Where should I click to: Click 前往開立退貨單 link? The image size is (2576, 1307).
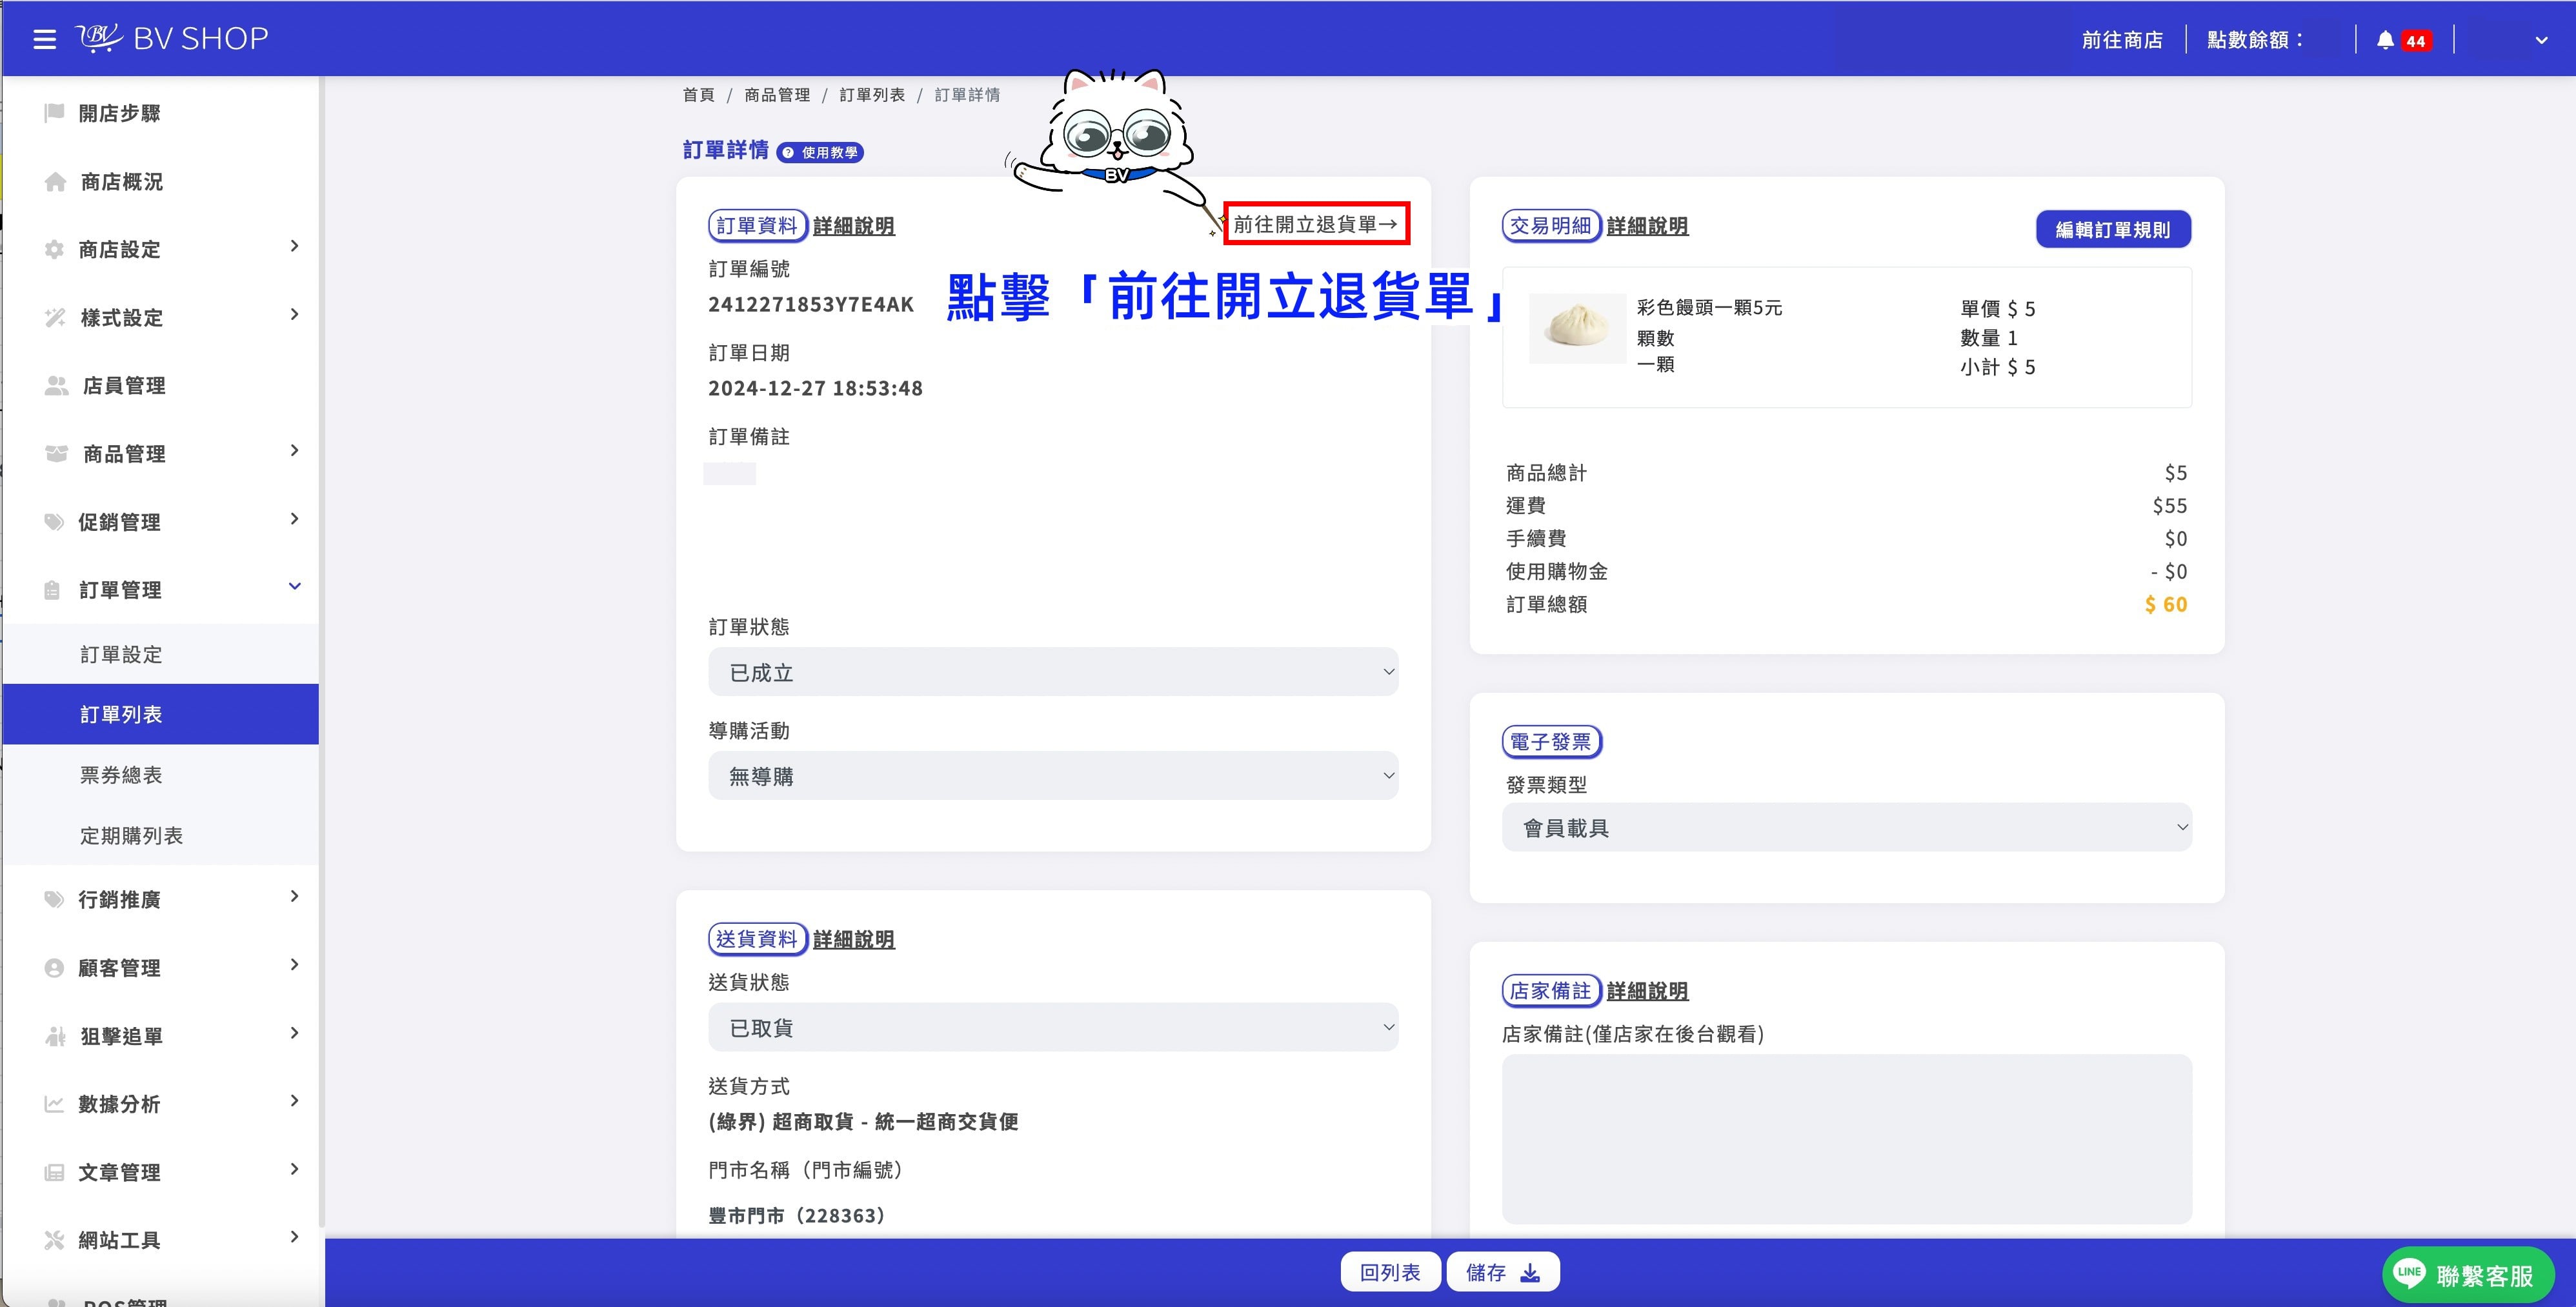(x=1316, y=224)
